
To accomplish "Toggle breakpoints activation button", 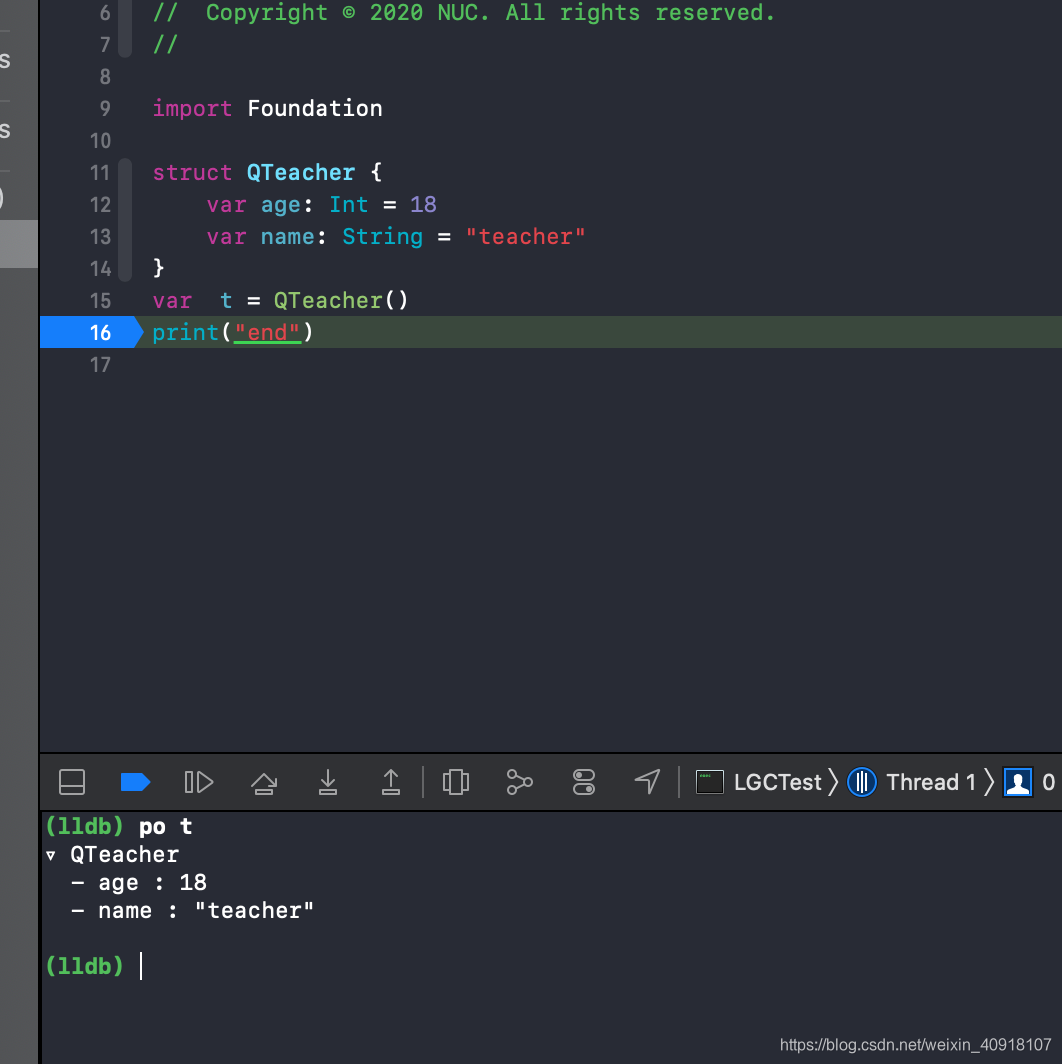I will click(x=135, y=782).
